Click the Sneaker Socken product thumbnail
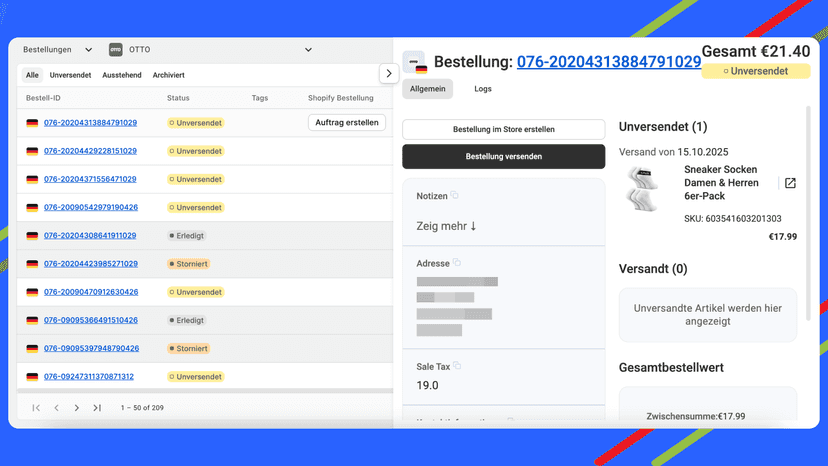The width and height of the screenshot is (828, 466). click(x=643, y=189)
